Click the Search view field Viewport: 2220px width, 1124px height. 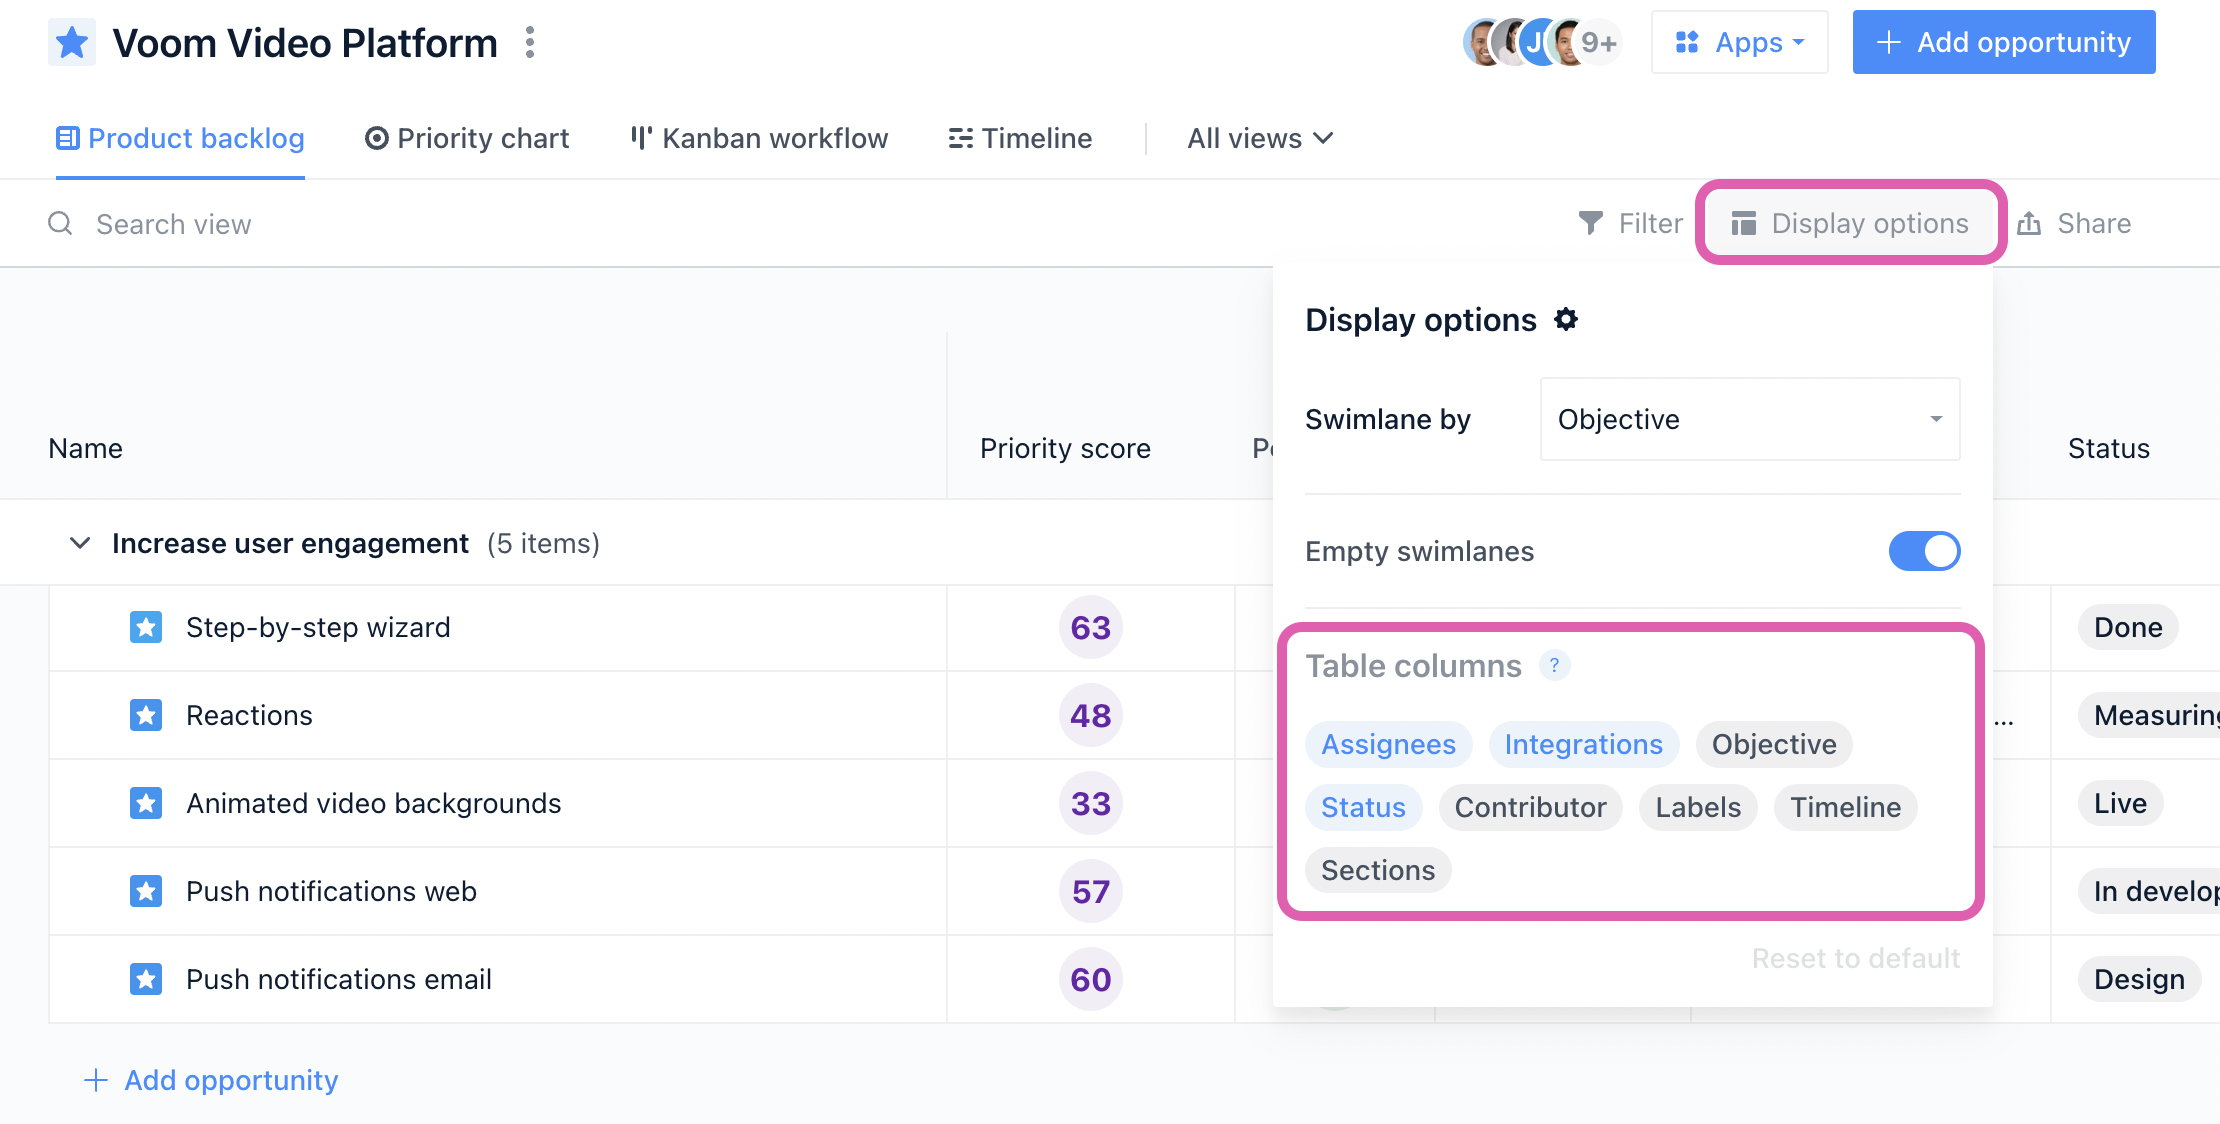[x=173, y=224]
